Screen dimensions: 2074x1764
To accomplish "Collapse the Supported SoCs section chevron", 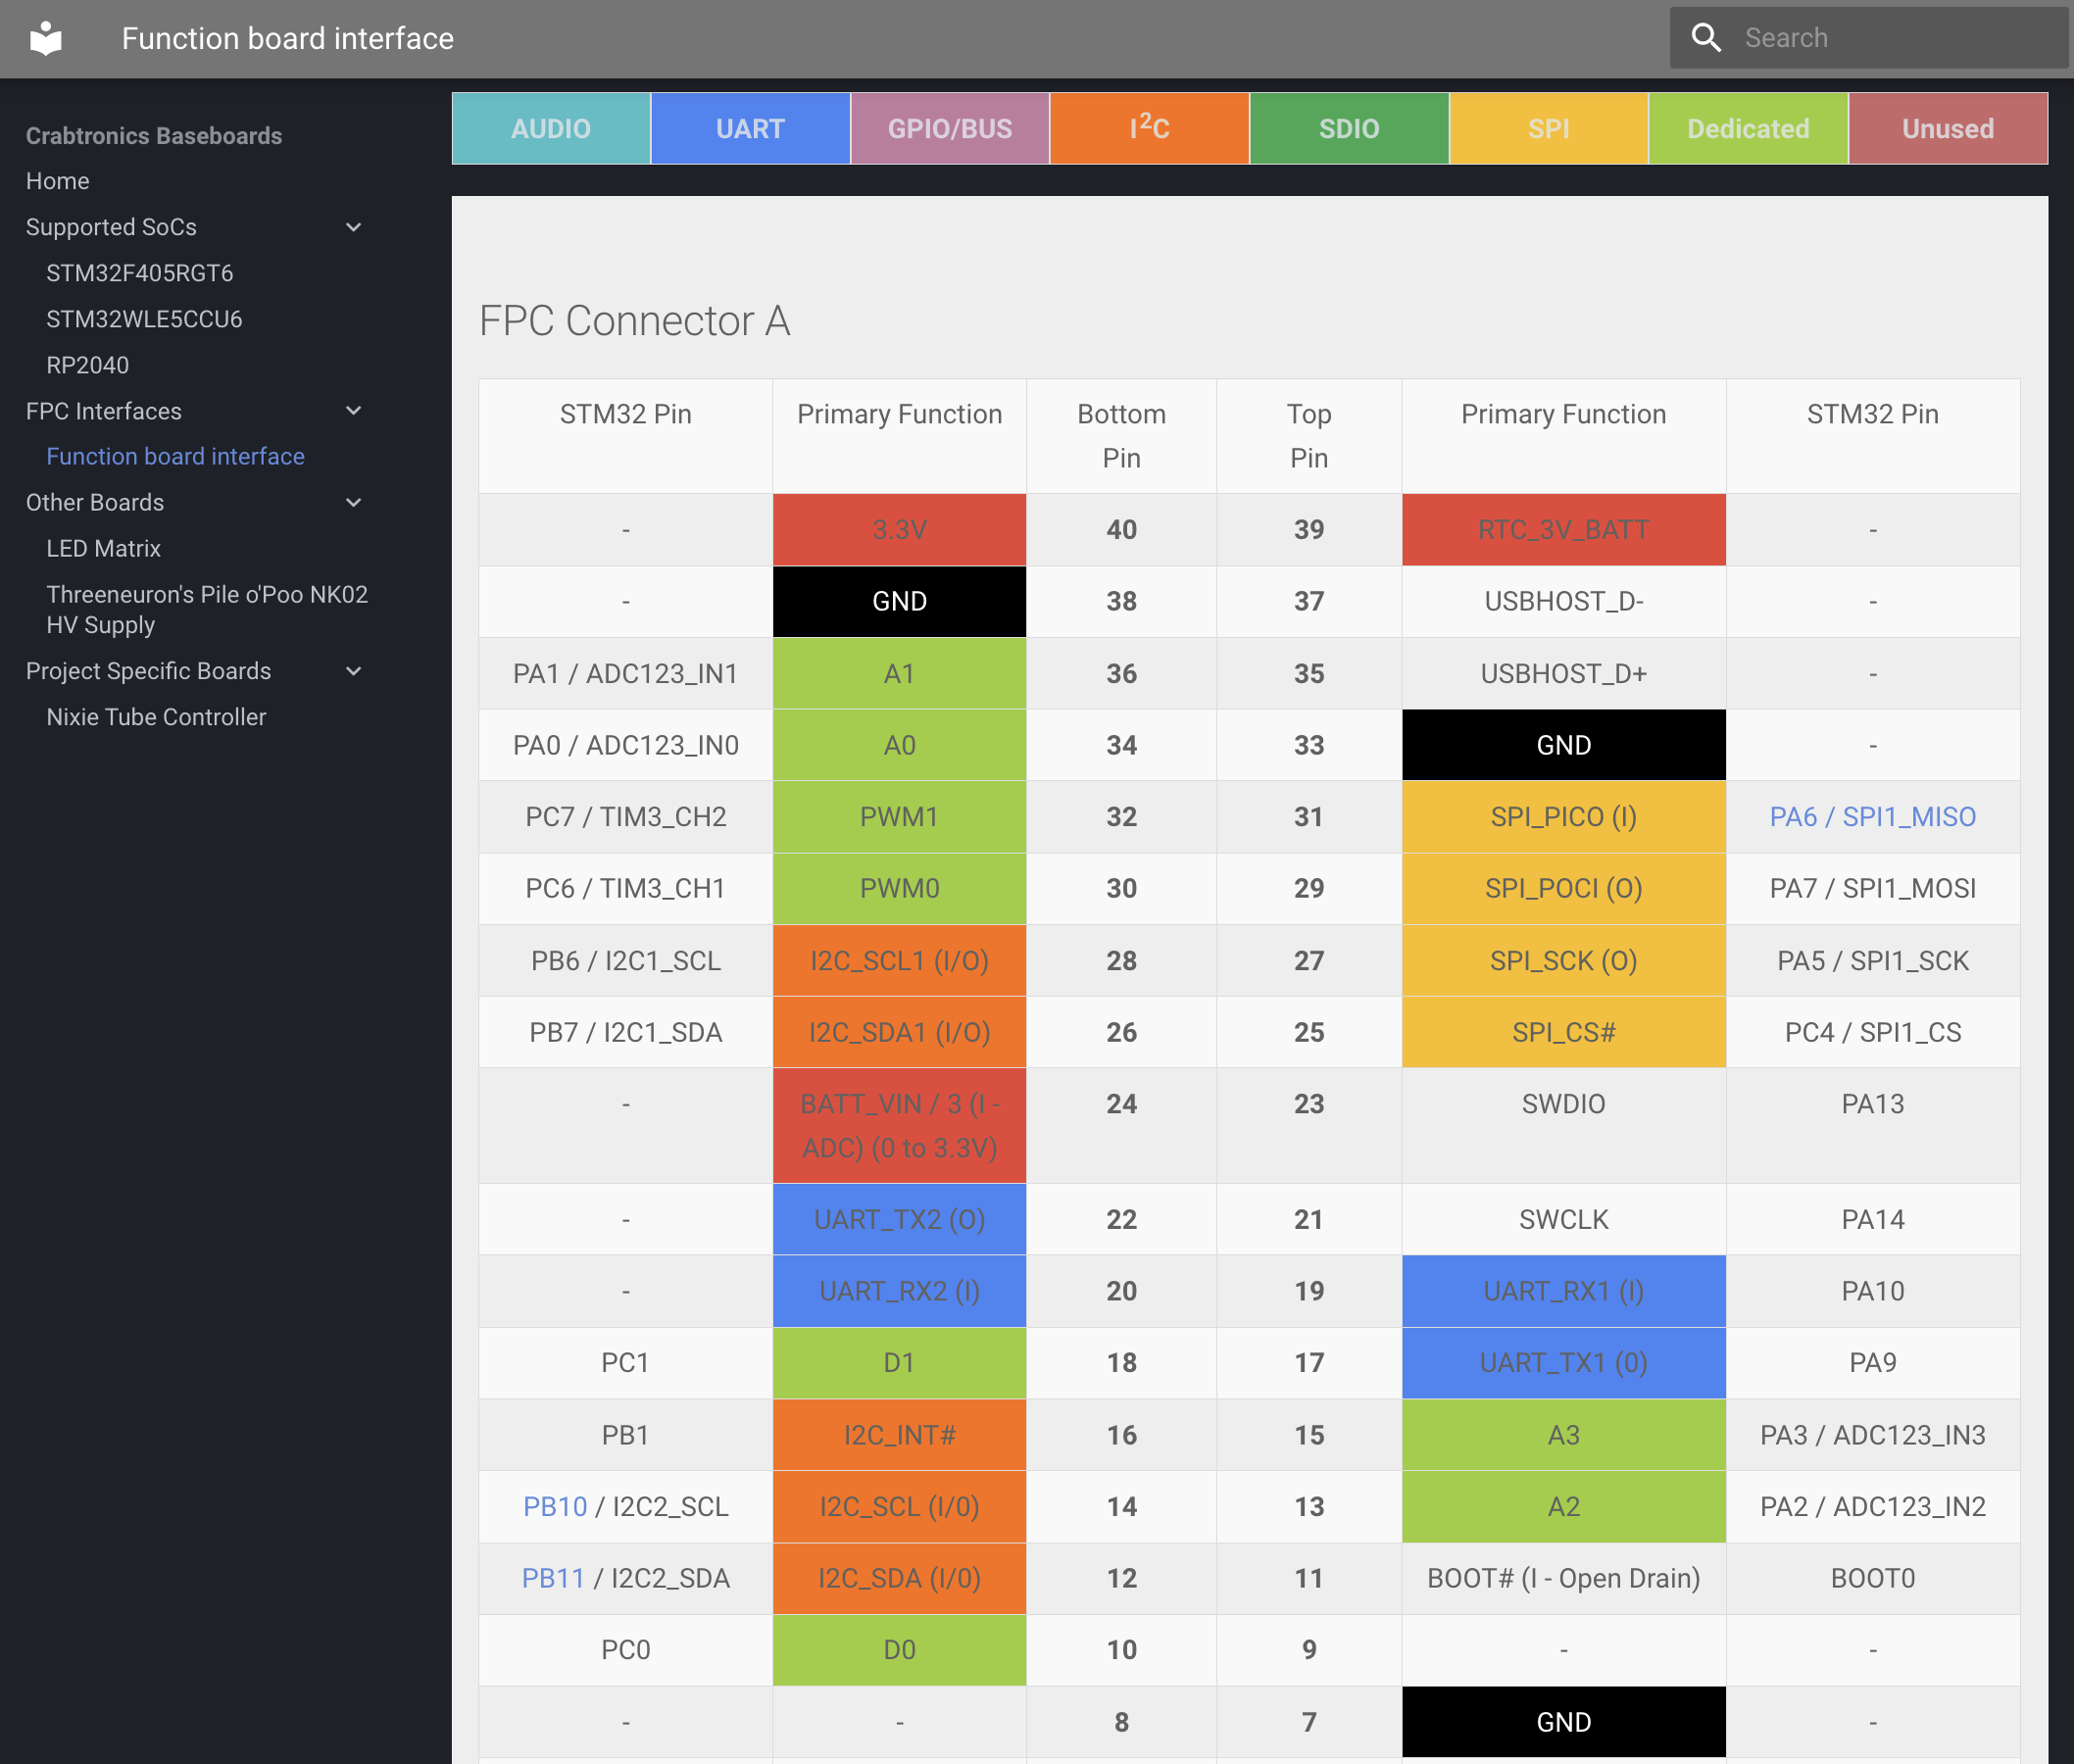I will (353, 227).
